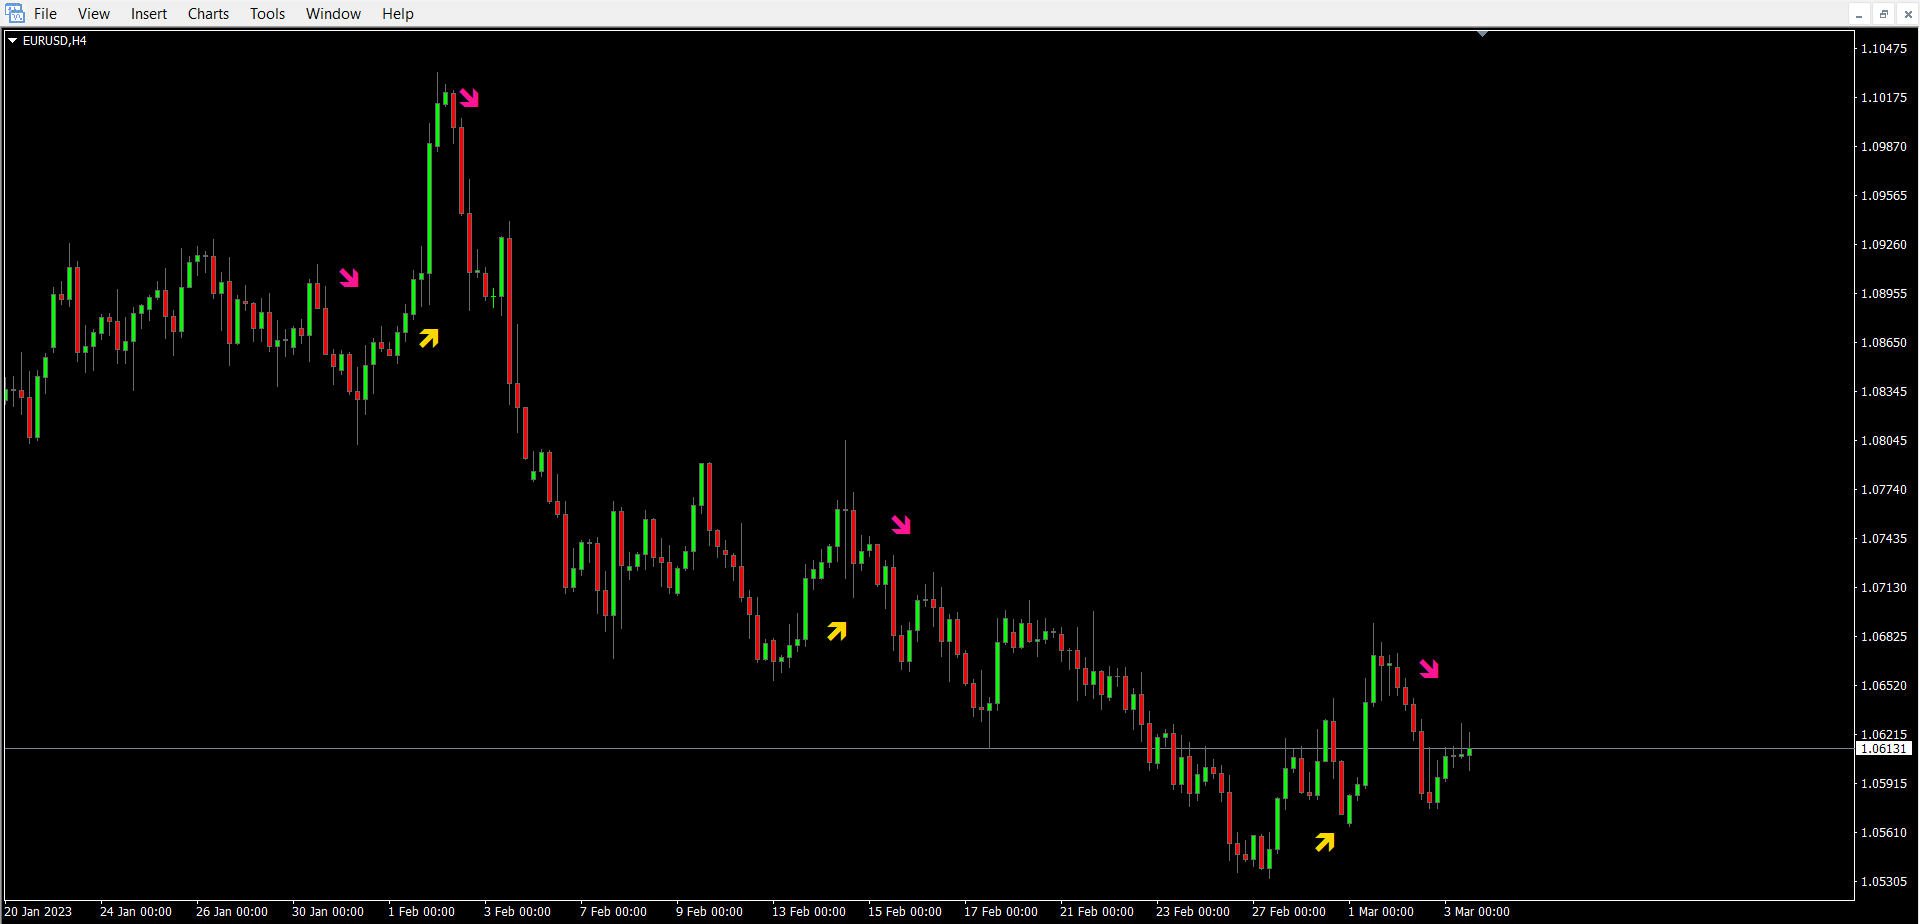Open the View menu
The height and width of the screenshot is (924, 1920).
click(x=94, y=13)
